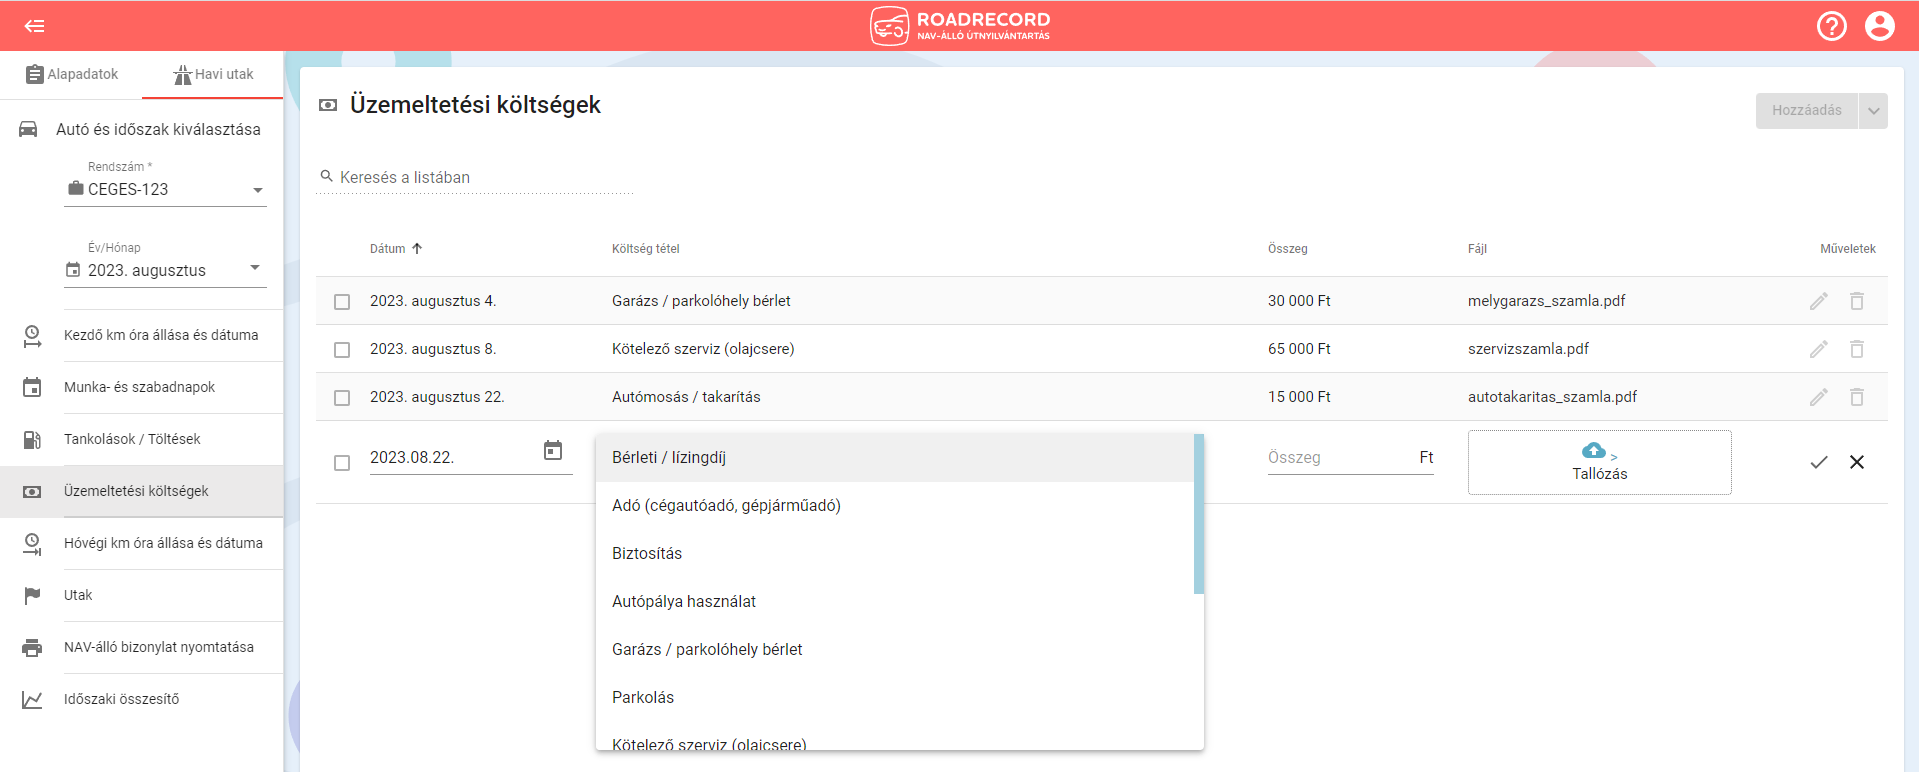This screenshot has width=1919, height=772.
Task: Click the Üzemeltetési költségek money icon in the sidebar
Action: pyautogui.click(x=32, y=491)
